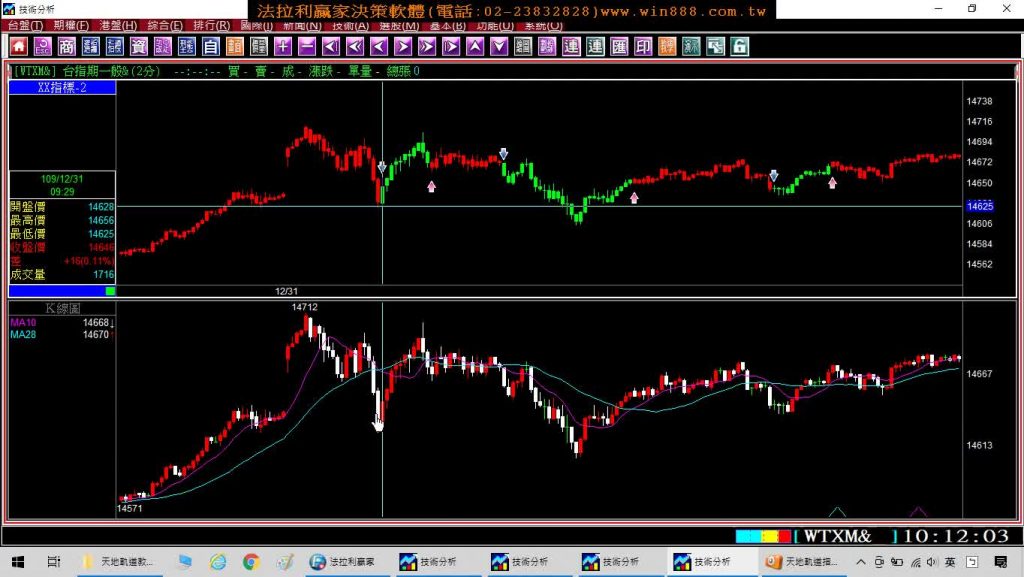
Task: Click the green triangle marker at chart bottom
Action: click(837, 512)
